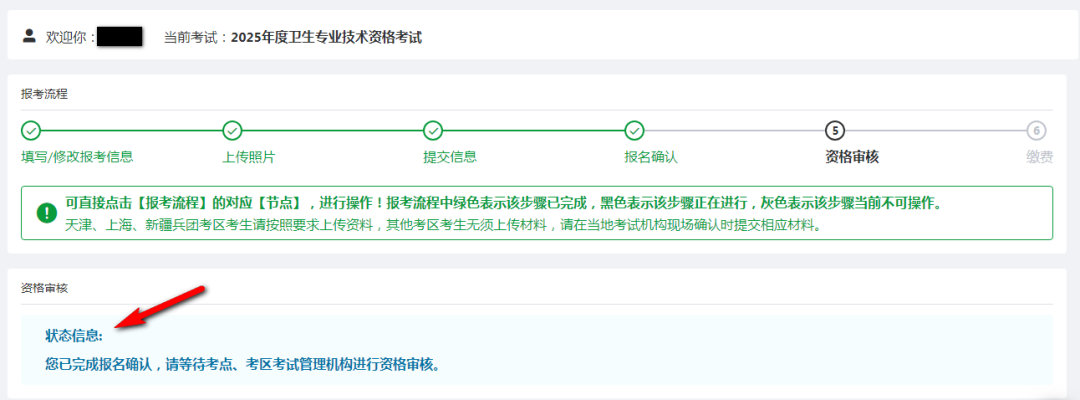Click the notice line about 天津、上海、新疆兵团考区
Screen dimensions: 1080x400
pyautogui.click(x=443, y=225)
